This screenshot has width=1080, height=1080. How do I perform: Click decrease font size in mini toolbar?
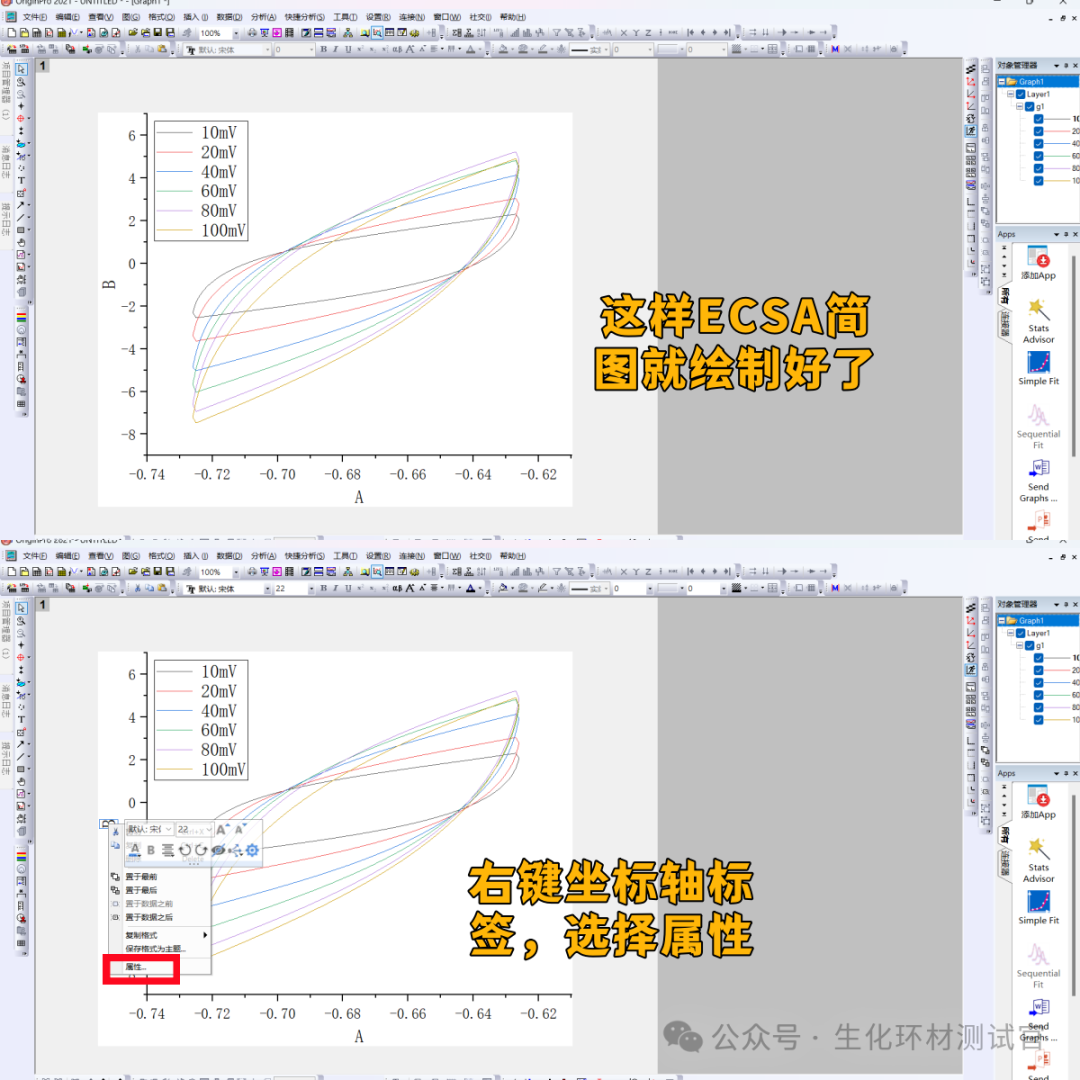point(239,829)
